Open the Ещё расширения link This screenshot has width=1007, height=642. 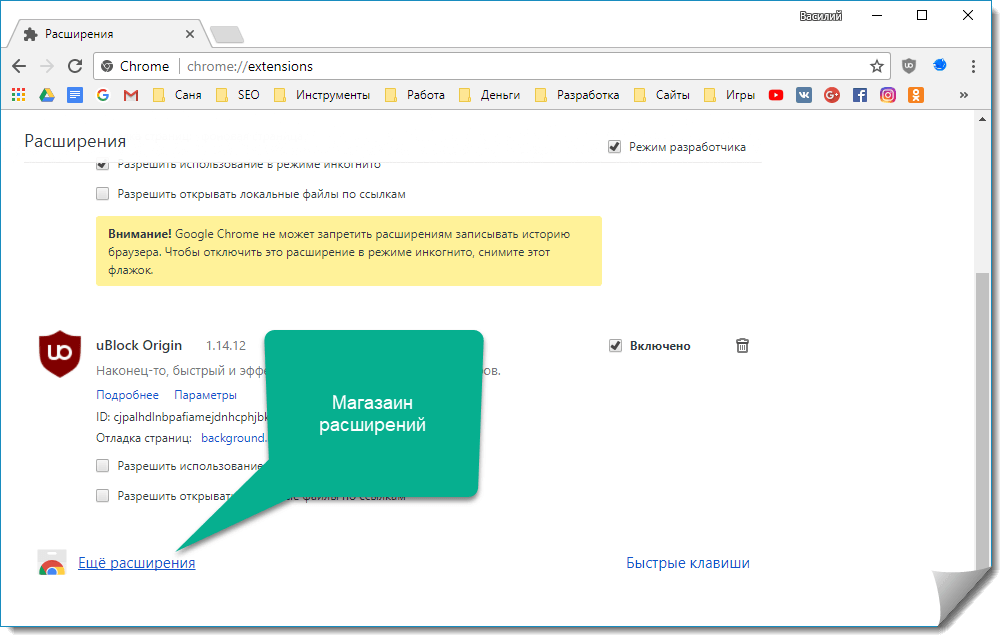click(x=136, y=563)
